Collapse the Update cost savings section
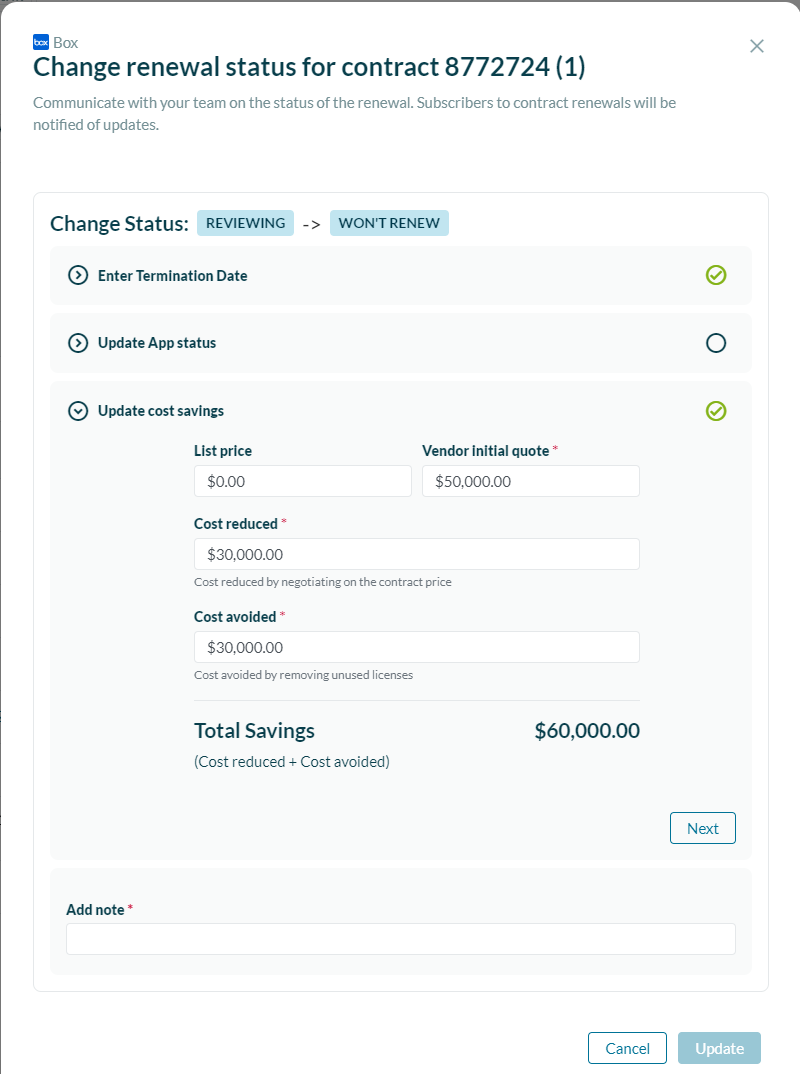 77,411
